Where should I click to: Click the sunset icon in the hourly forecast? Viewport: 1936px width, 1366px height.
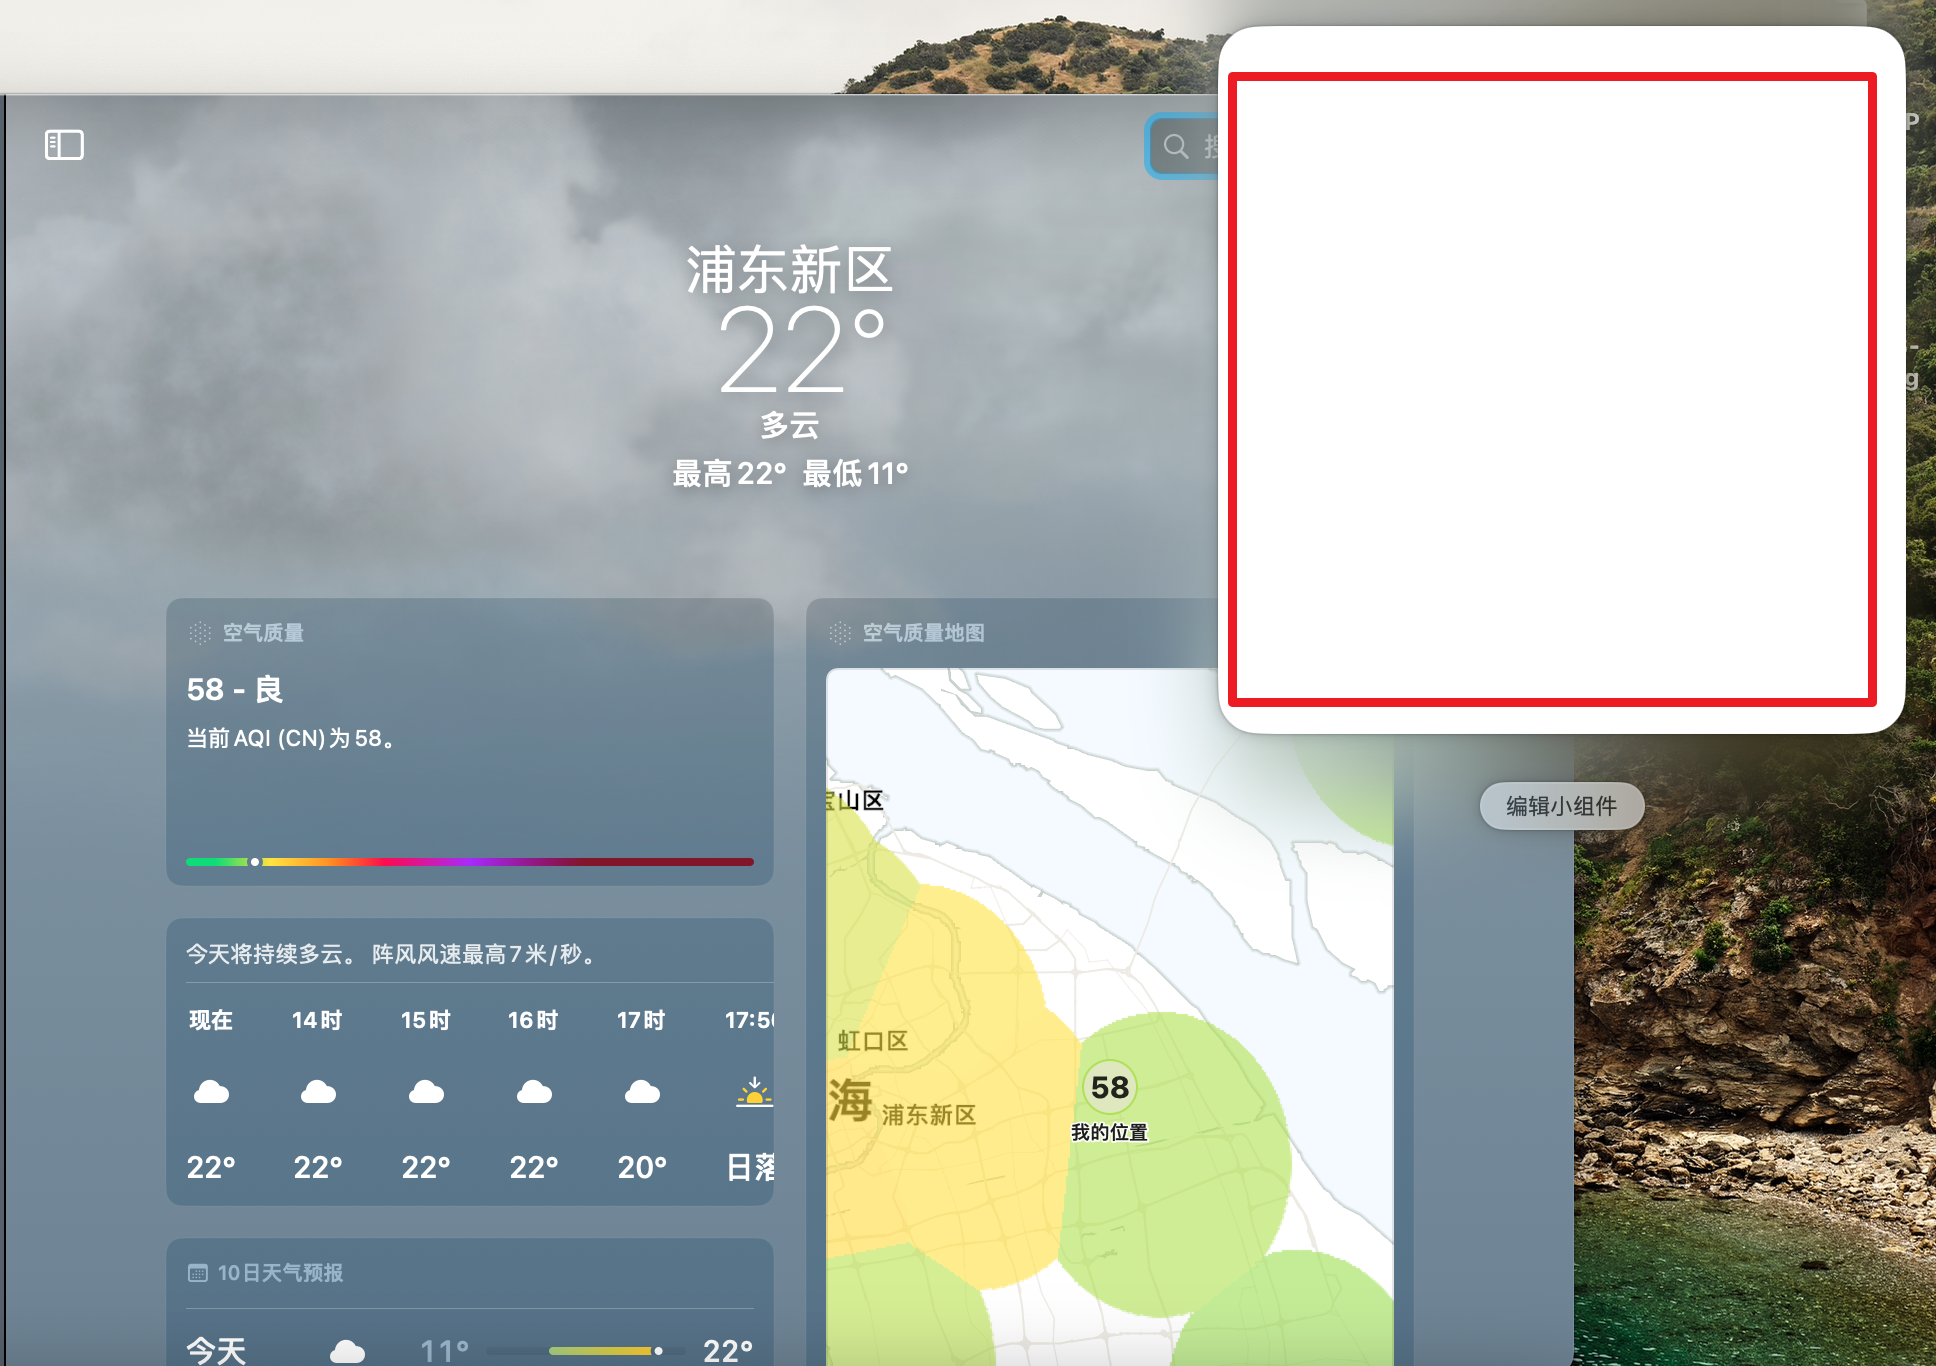pyautogui.click(x=754, y=1092)
